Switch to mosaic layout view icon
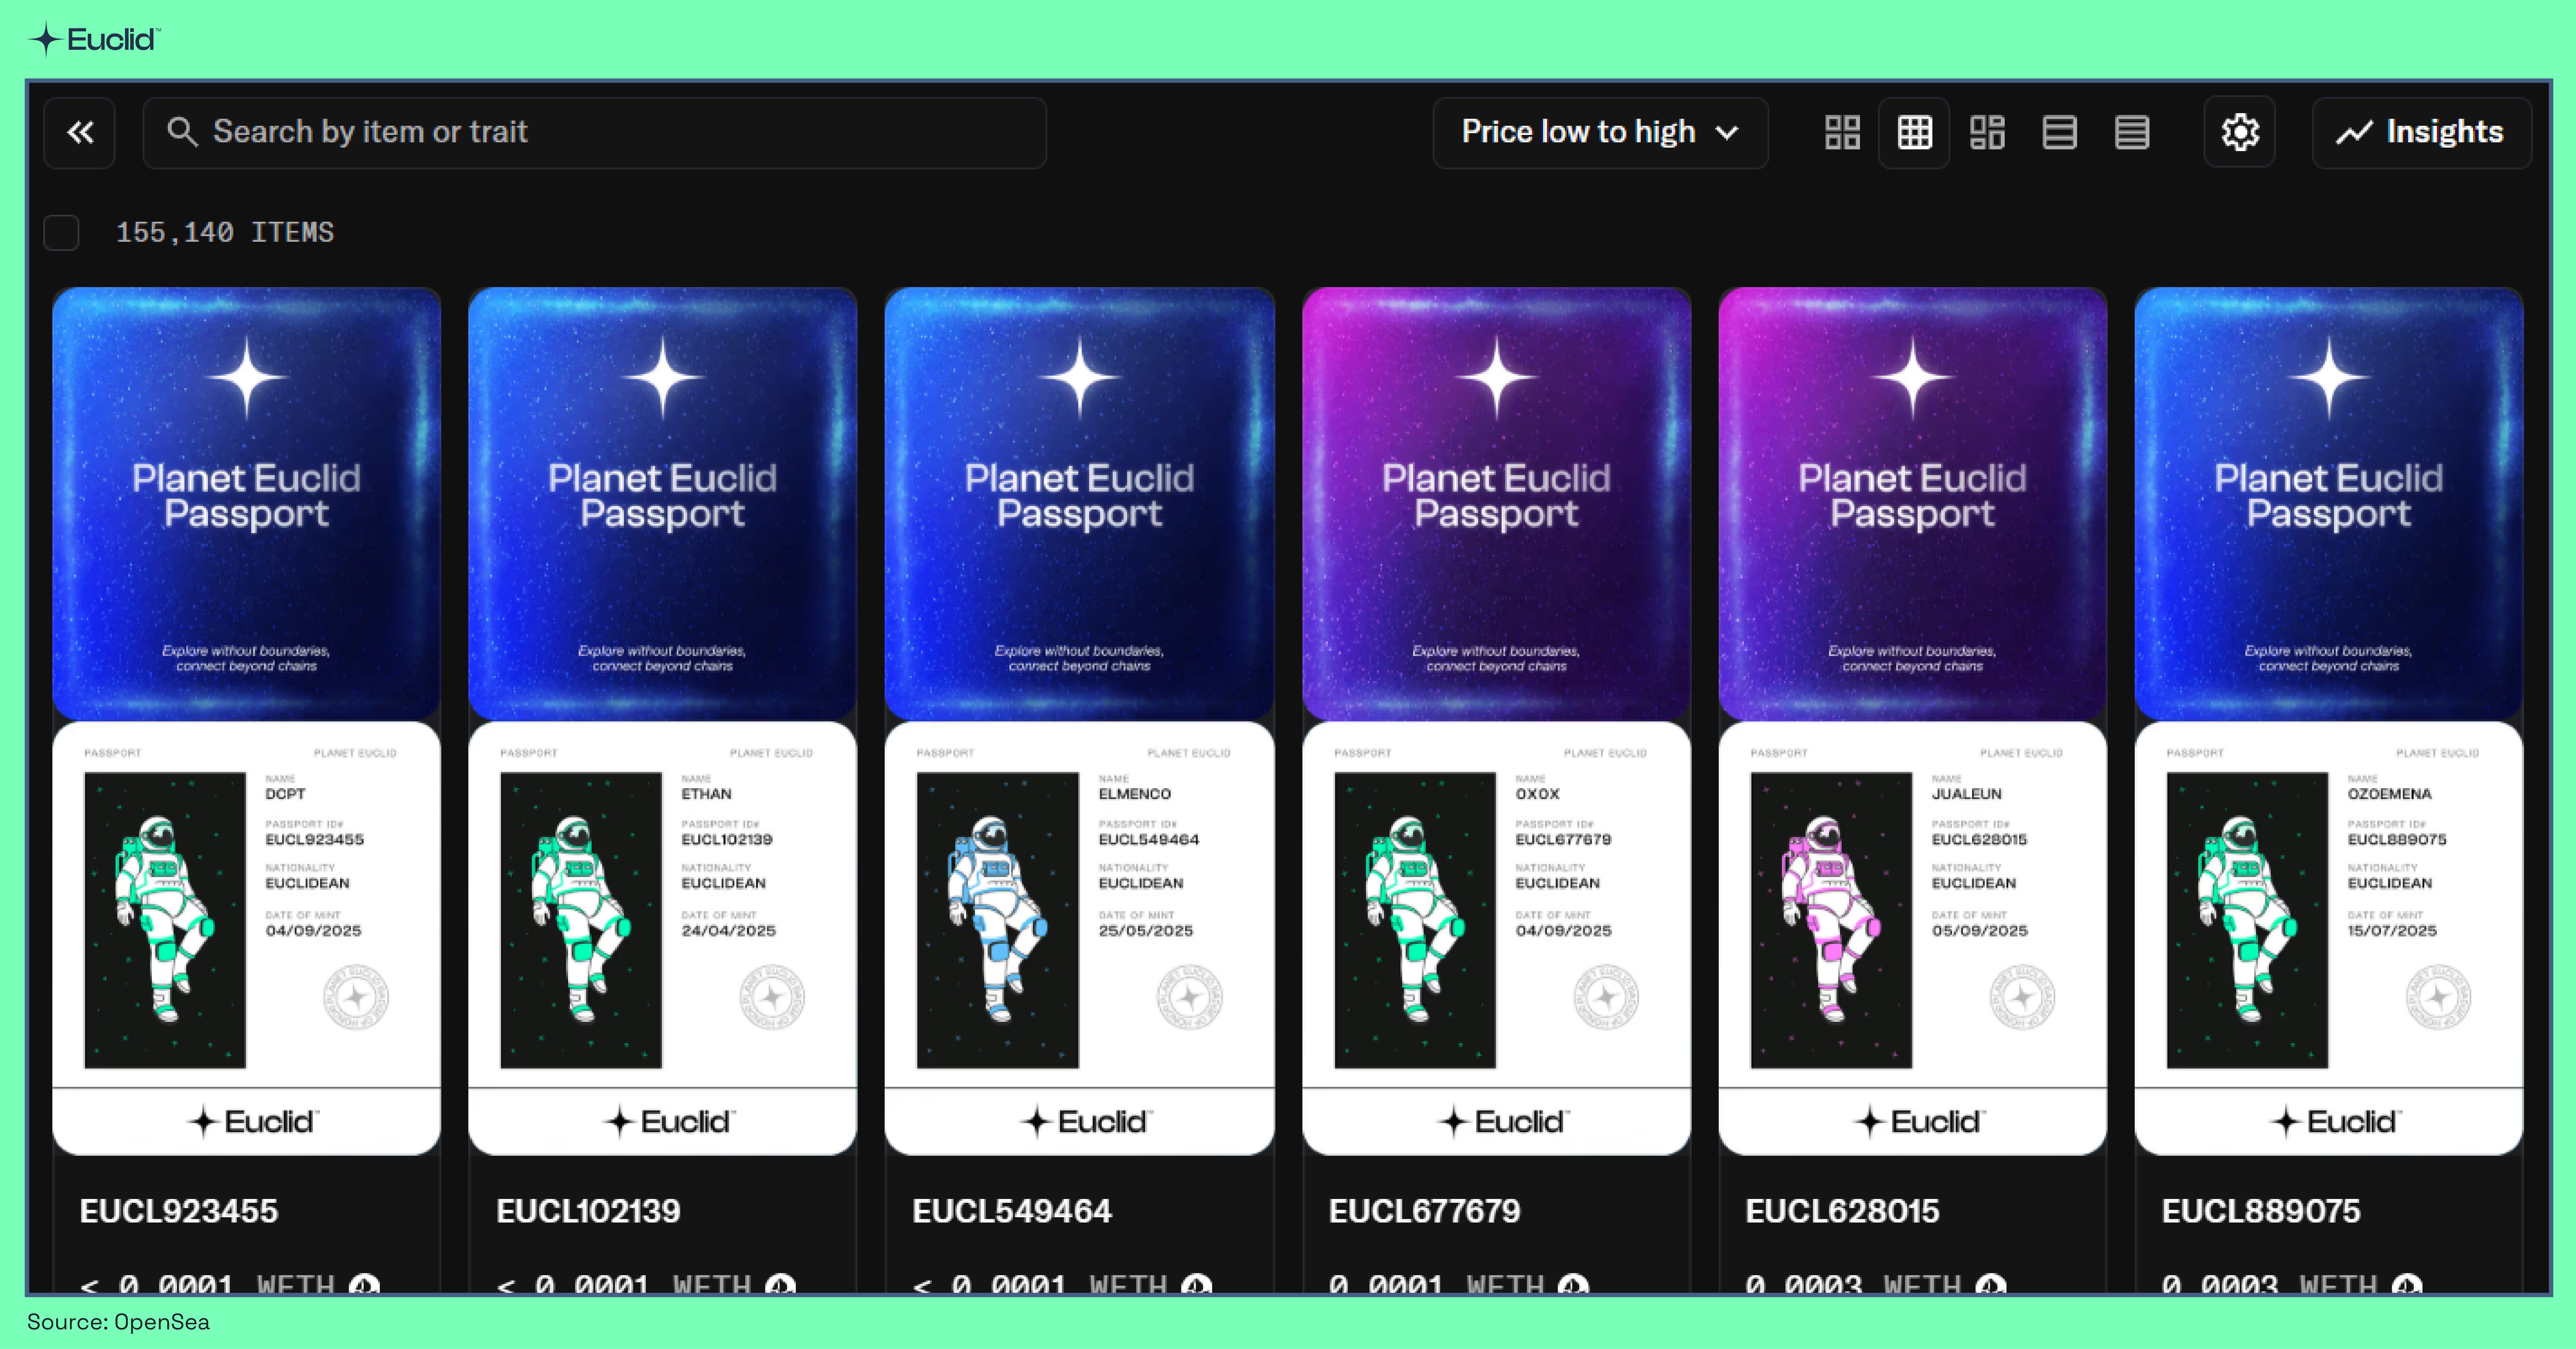 [1987, 132]
